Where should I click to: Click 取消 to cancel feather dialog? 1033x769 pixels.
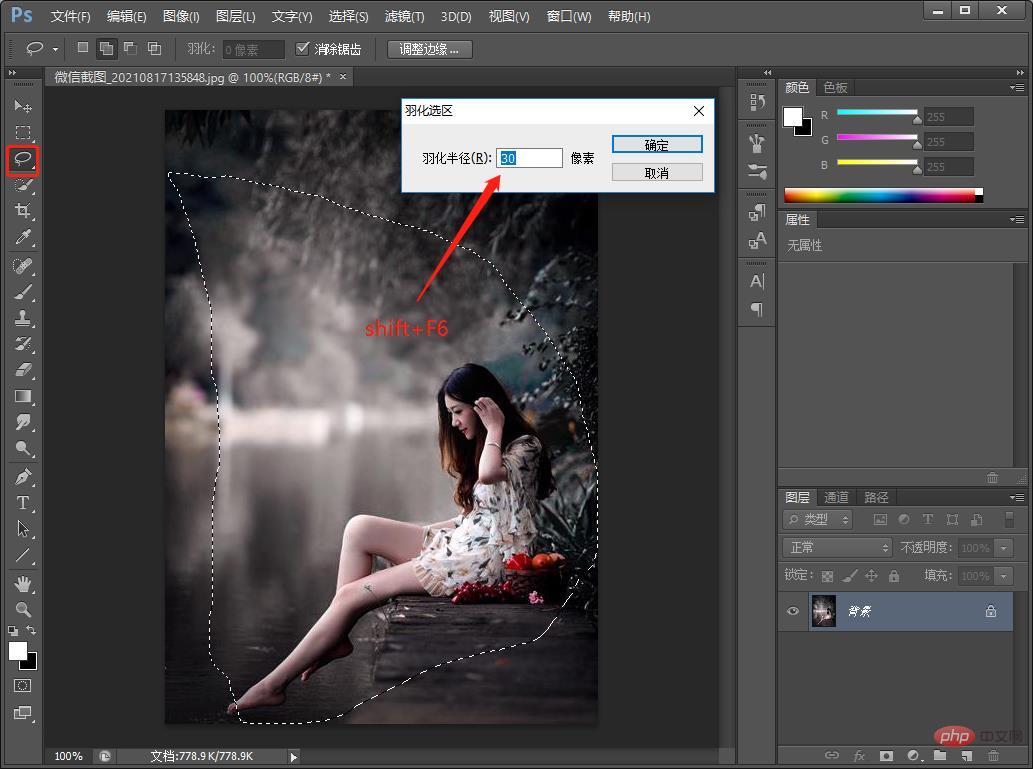pos(657,173)
